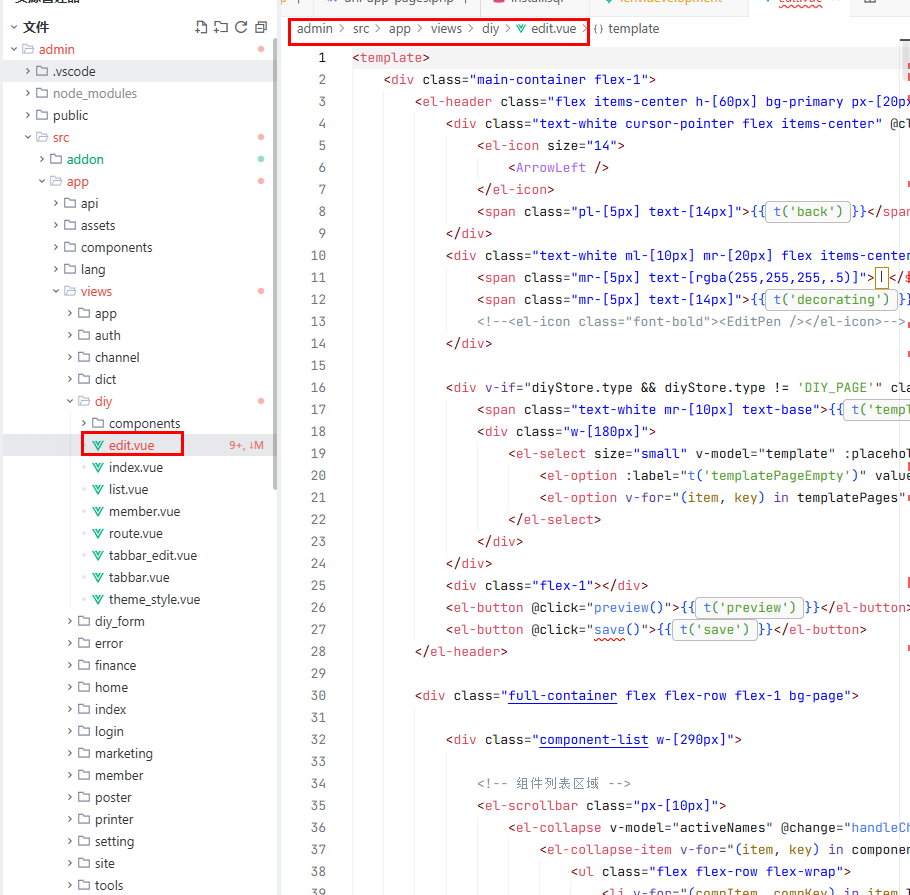The height and width of the screenshot is (895, 910).
Task: Click the 'template' breadcrumb symbol
Action: (x=634, y=29)
